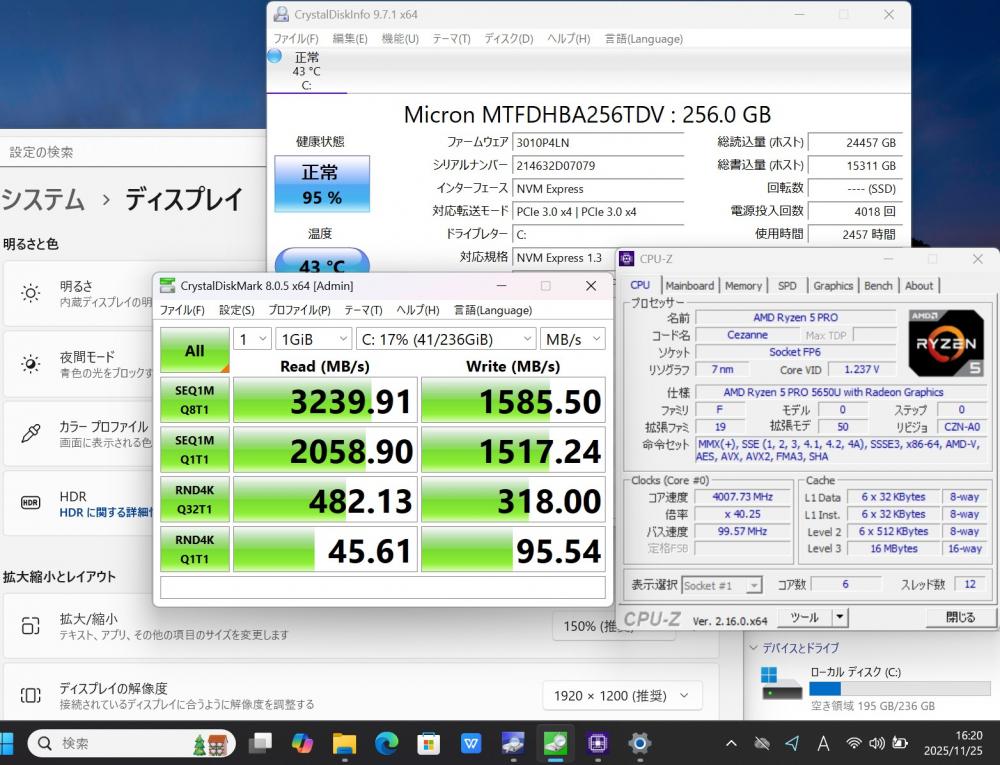Open File Explorer from the taskbar
Screen dimensions: 1000x765
344,743
